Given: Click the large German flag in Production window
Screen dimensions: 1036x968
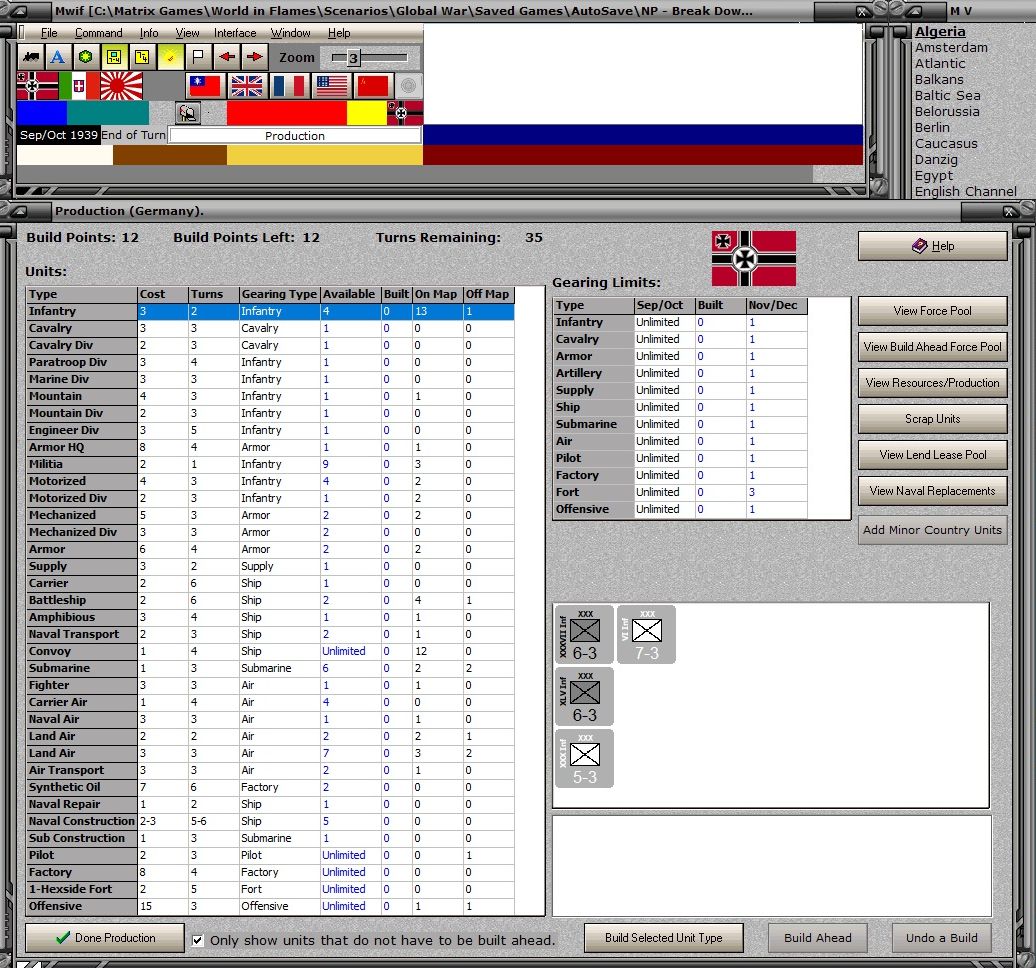Looking at the screenshot, I should (754, 258).
